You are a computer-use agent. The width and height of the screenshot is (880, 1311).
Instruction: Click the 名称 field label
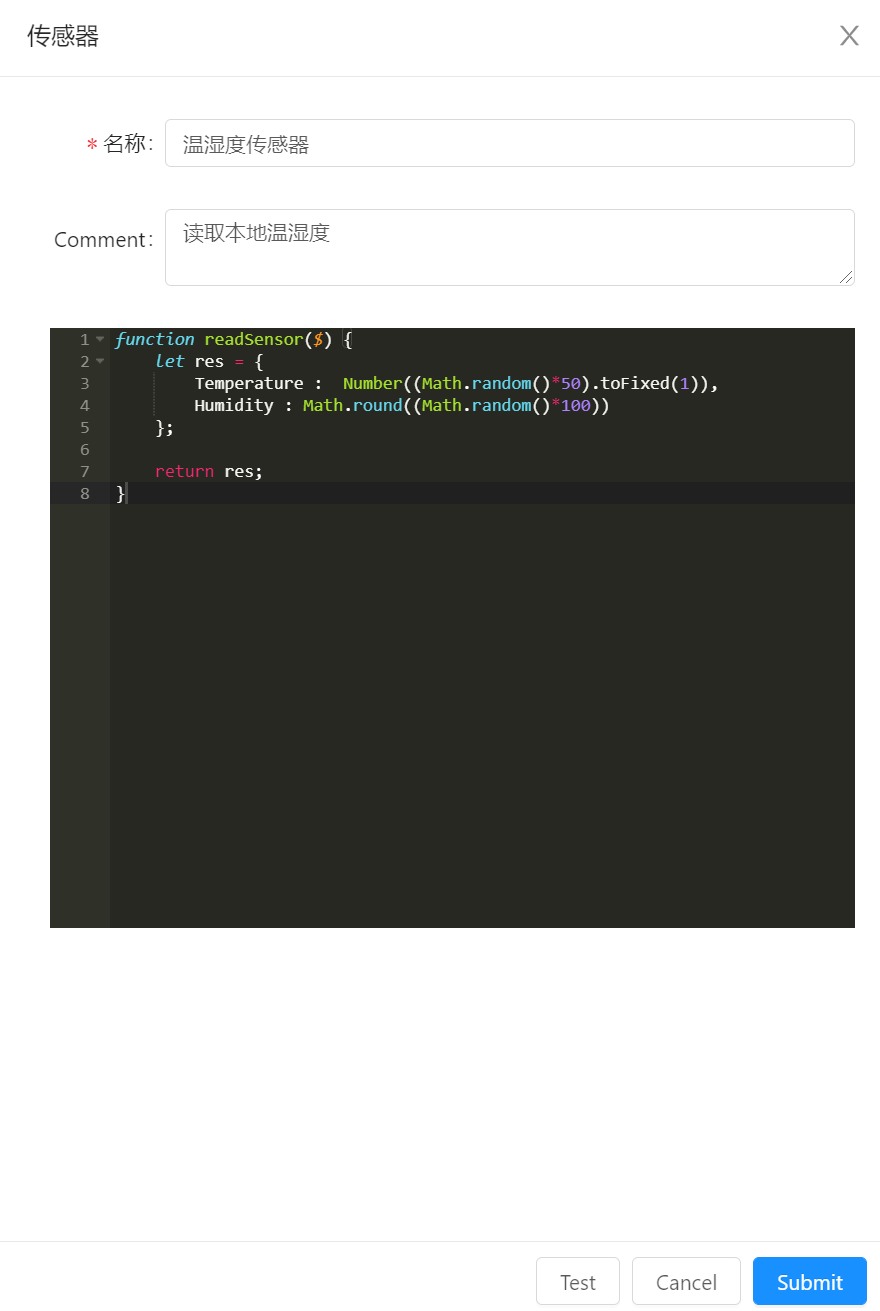[126, 144]
